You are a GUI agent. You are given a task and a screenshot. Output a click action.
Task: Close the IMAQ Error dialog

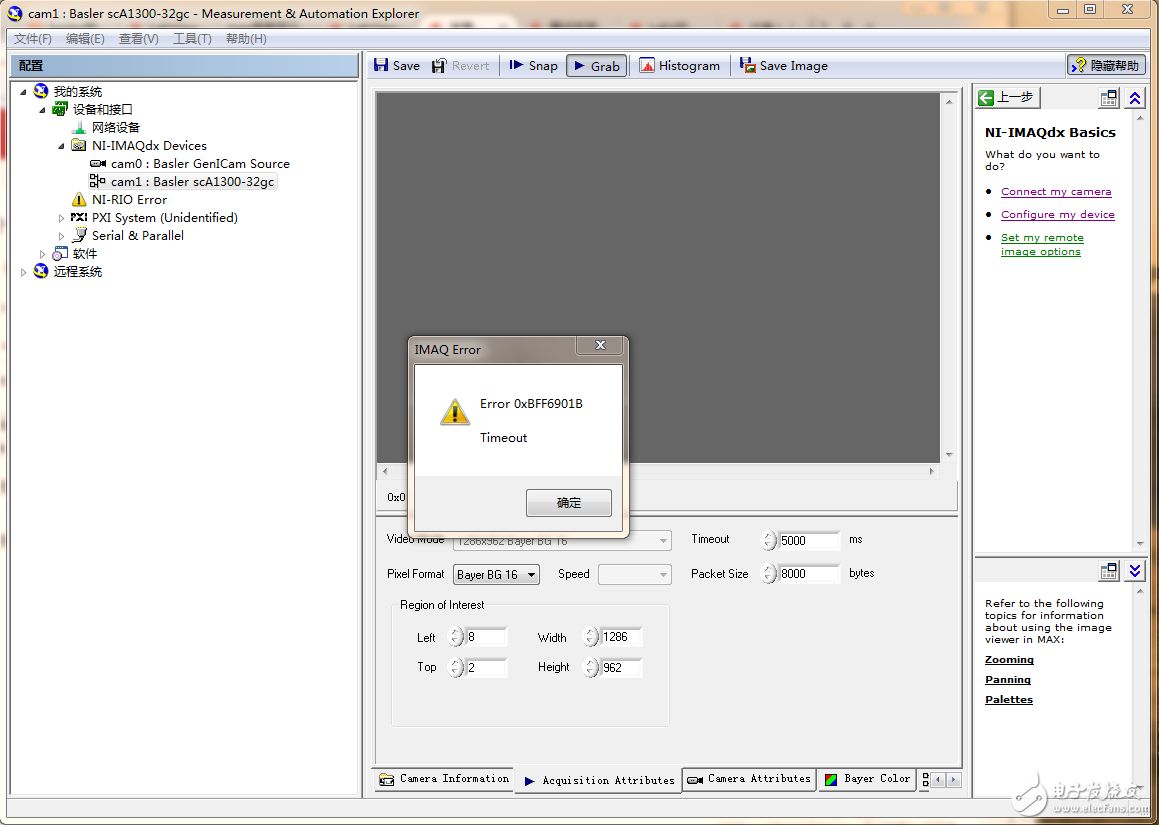pyautogui.click(x=601, y=345)
